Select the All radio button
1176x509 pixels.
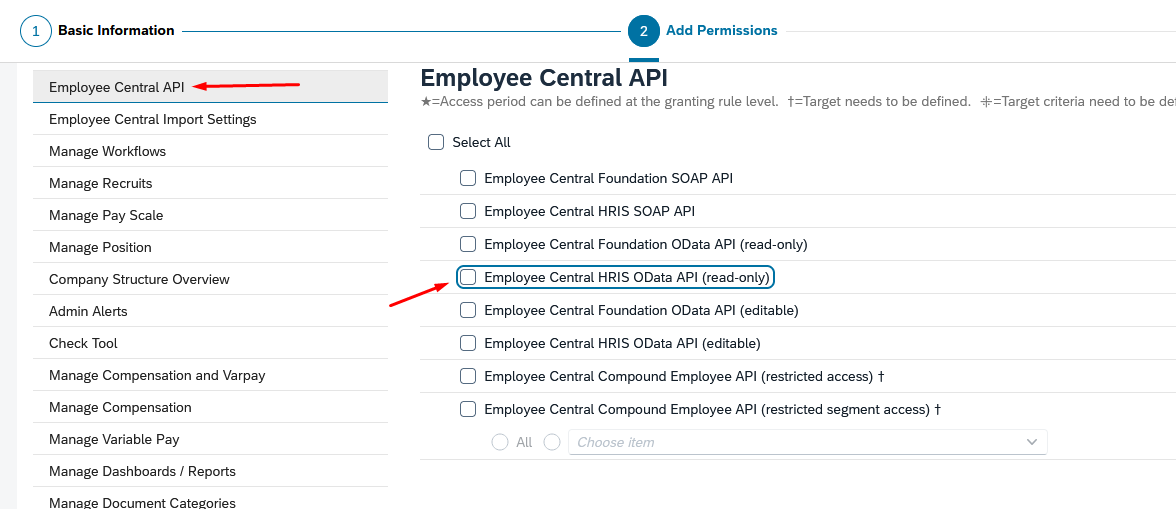pos(500,442)
